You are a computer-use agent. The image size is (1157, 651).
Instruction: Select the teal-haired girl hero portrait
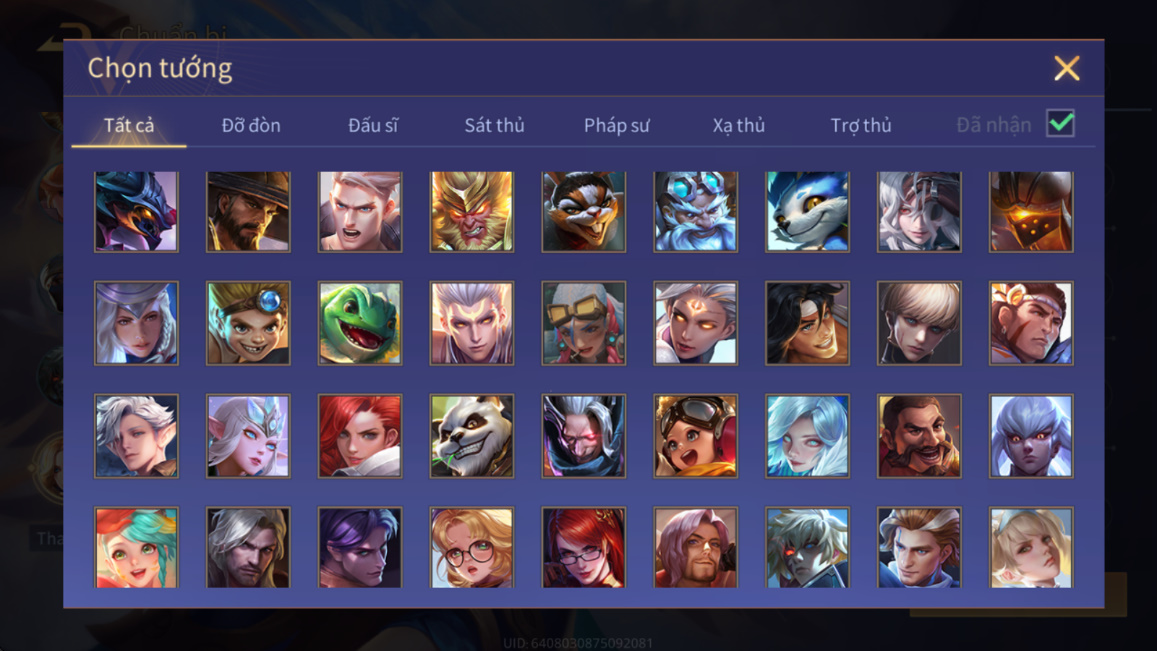[137, 548]
